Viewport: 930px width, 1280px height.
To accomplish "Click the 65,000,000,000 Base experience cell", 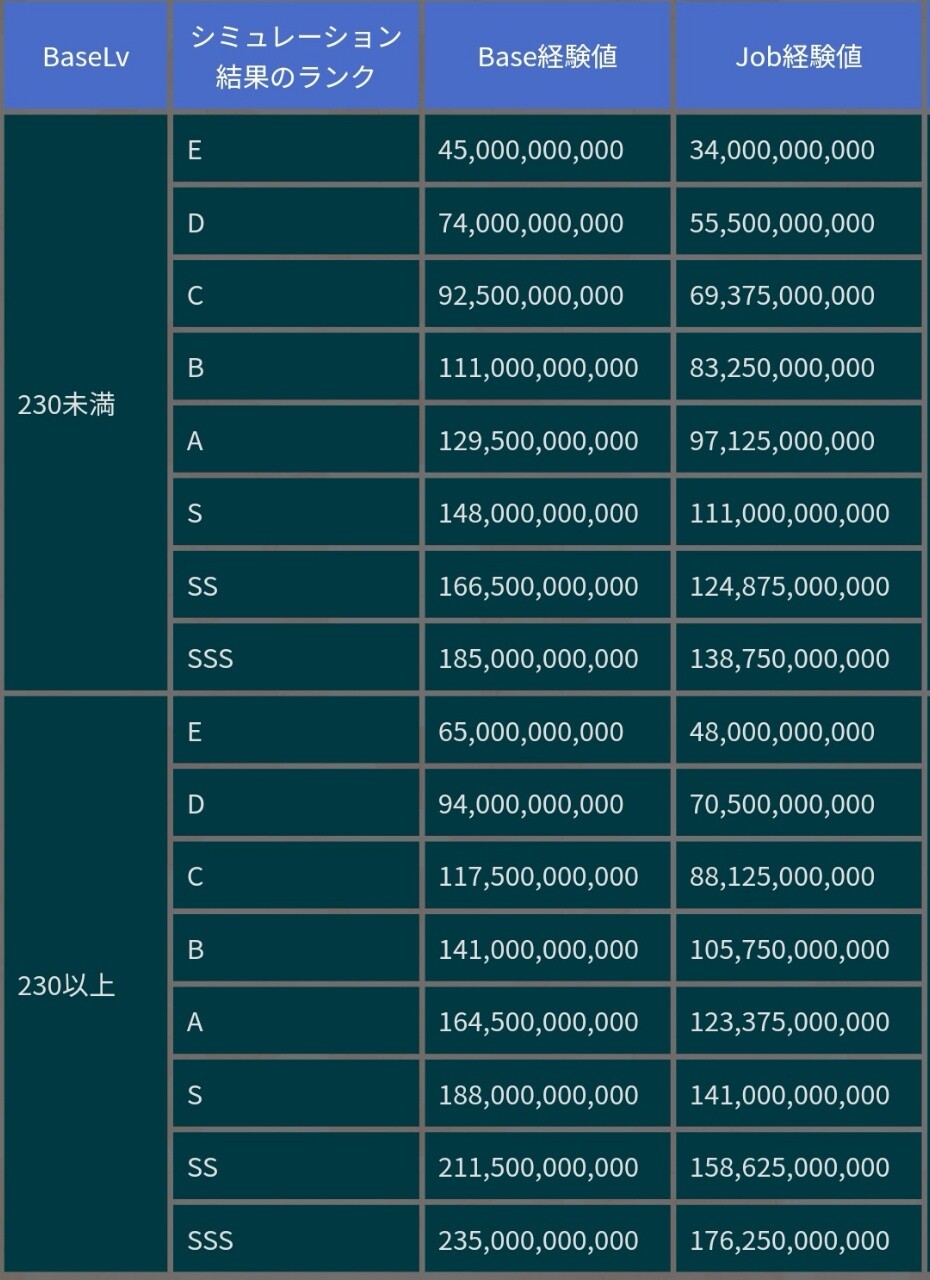I will point(531,732).
